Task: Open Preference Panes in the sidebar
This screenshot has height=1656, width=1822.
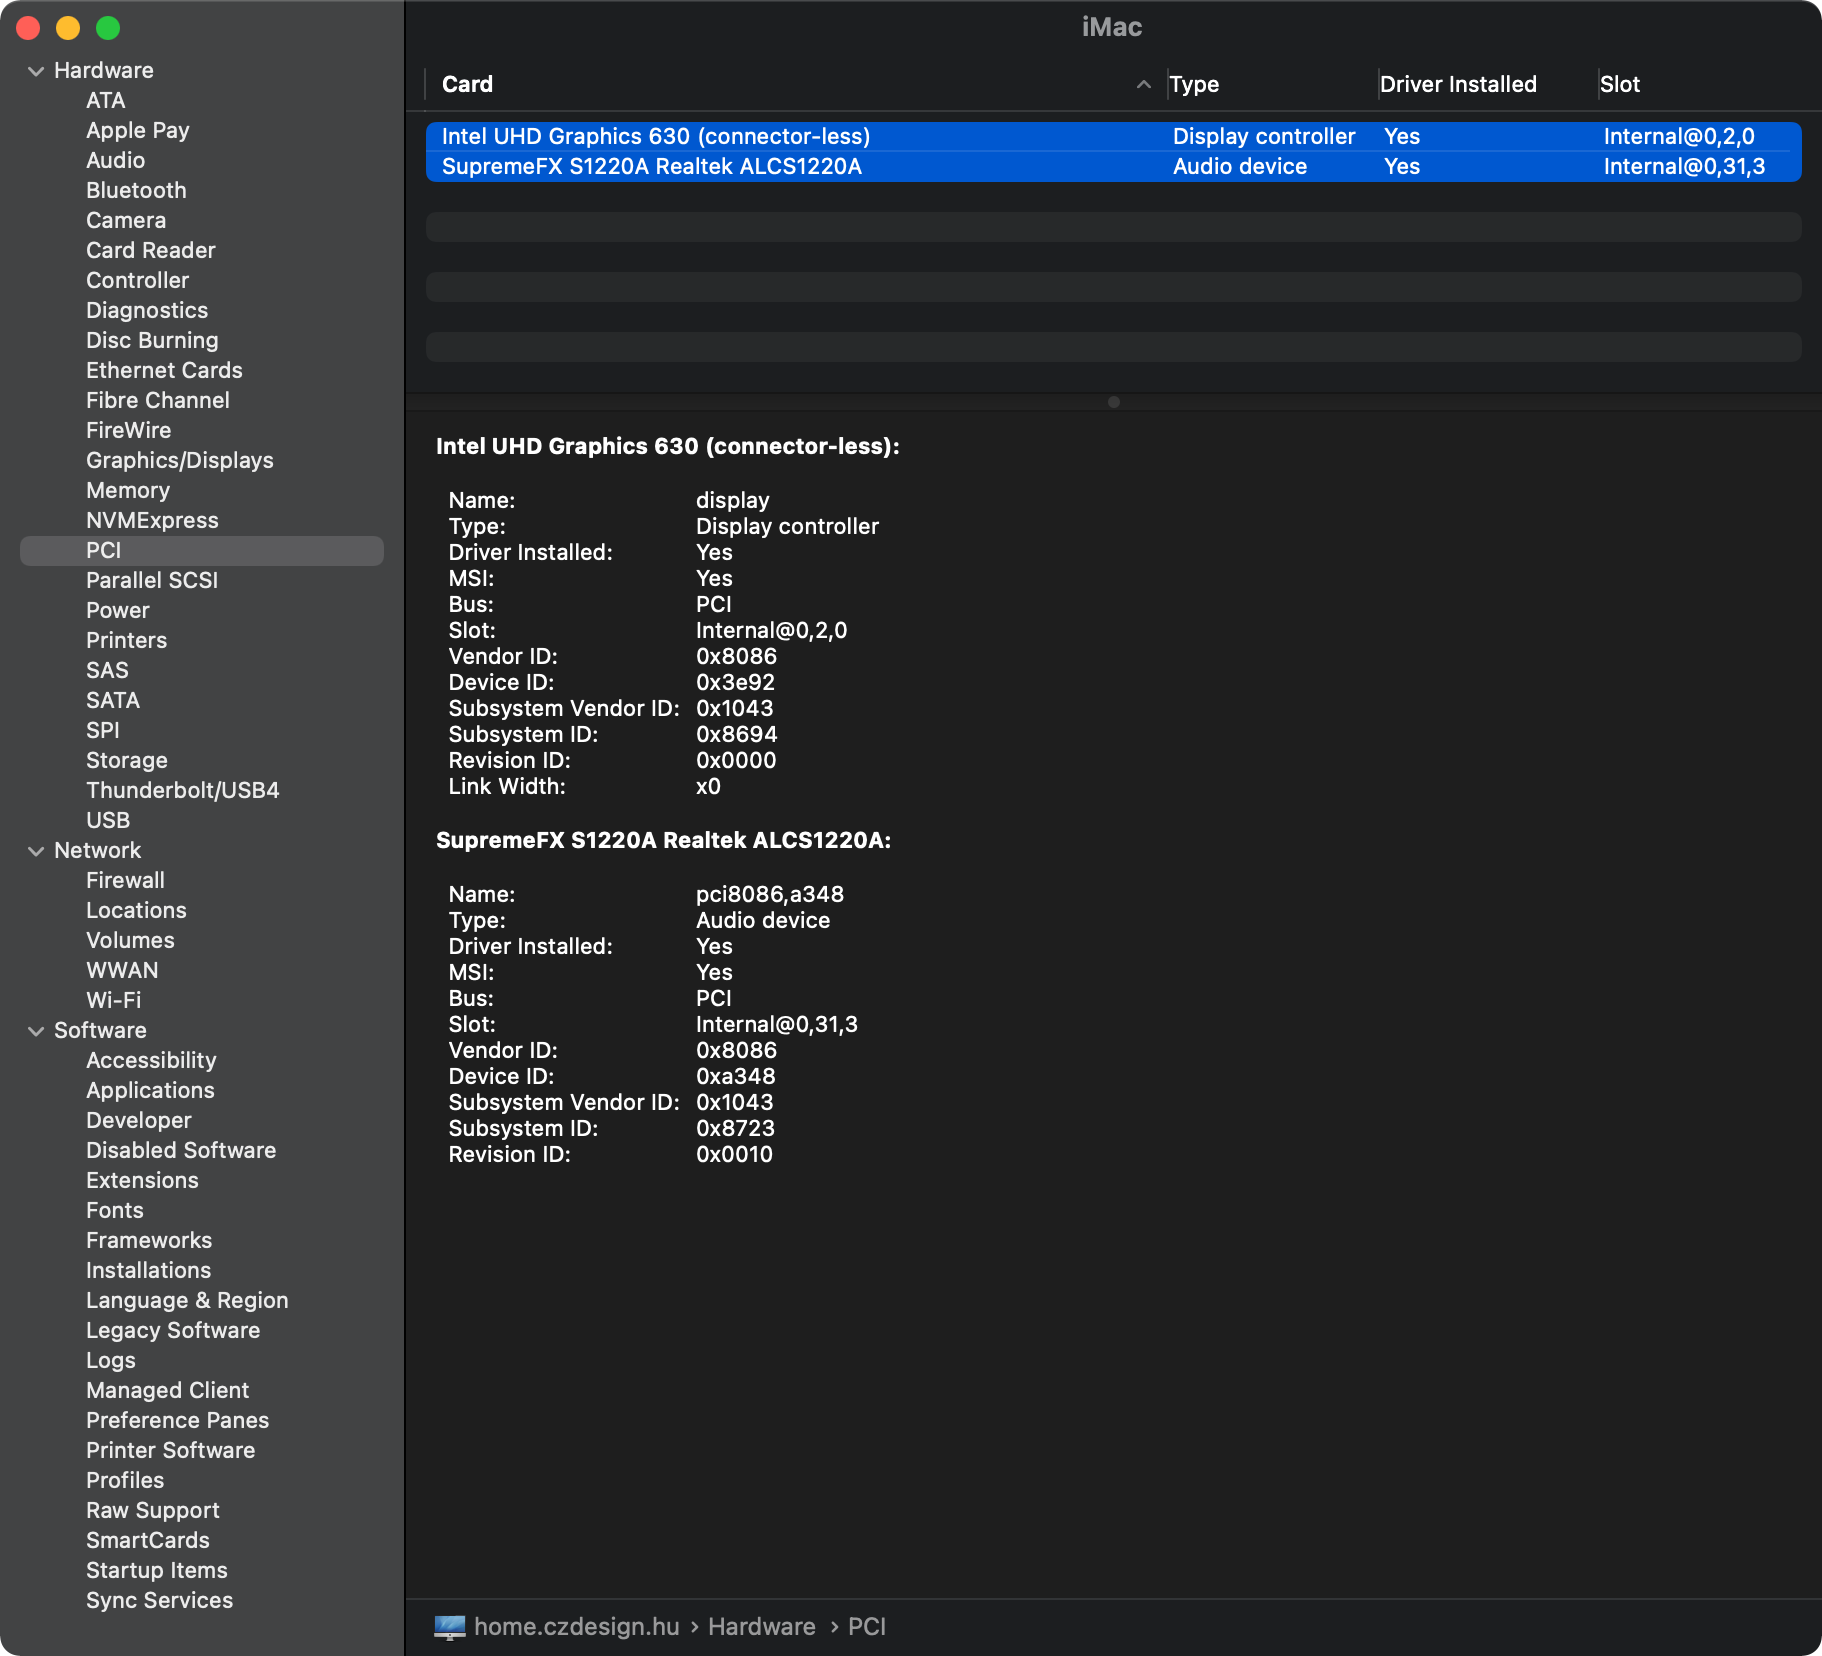Action: [178, 1421]
